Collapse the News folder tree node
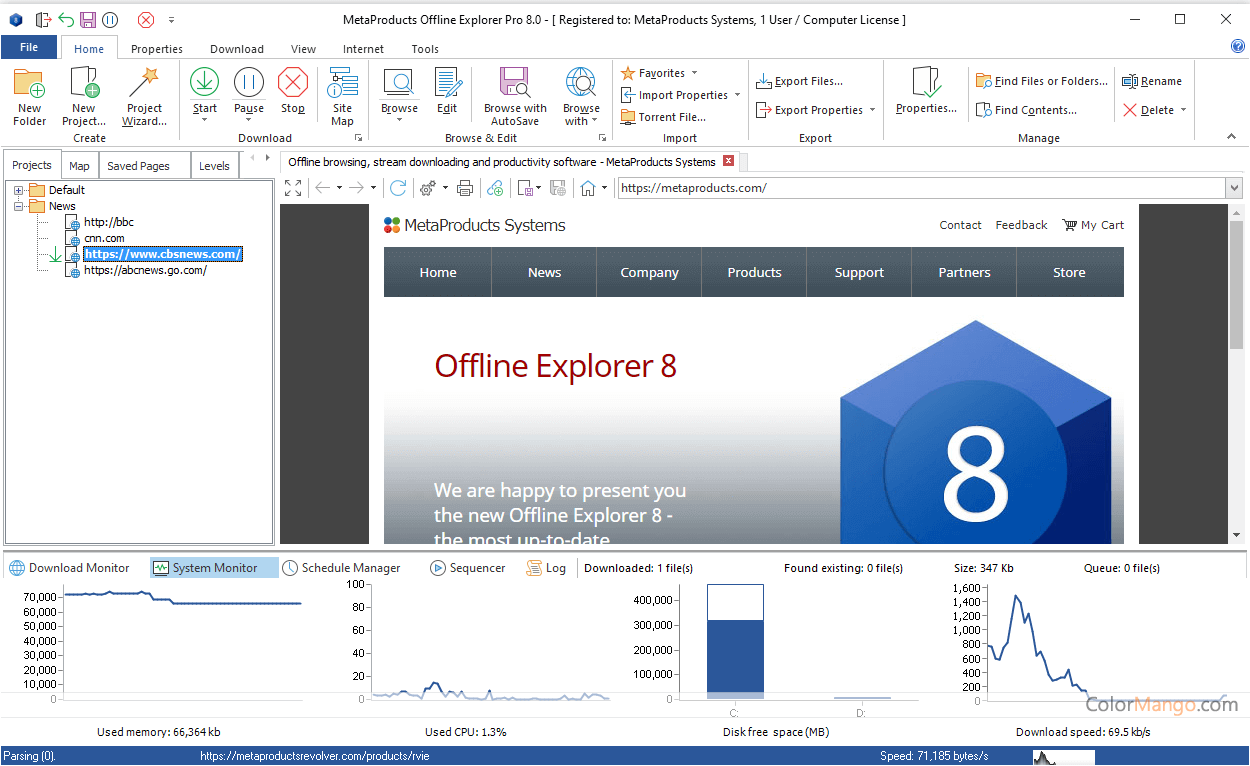 pos(18,206)
